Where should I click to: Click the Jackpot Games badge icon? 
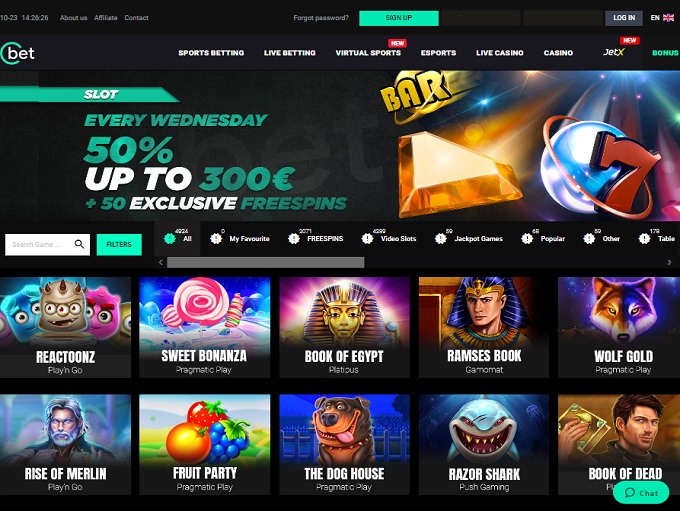coord(441,238)
